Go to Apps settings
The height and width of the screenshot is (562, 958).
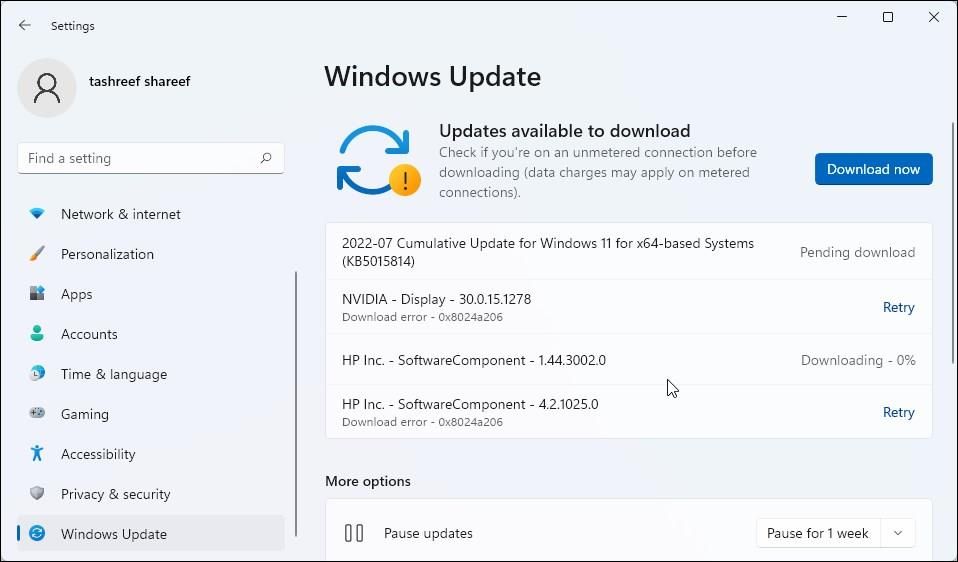(150, 294)
